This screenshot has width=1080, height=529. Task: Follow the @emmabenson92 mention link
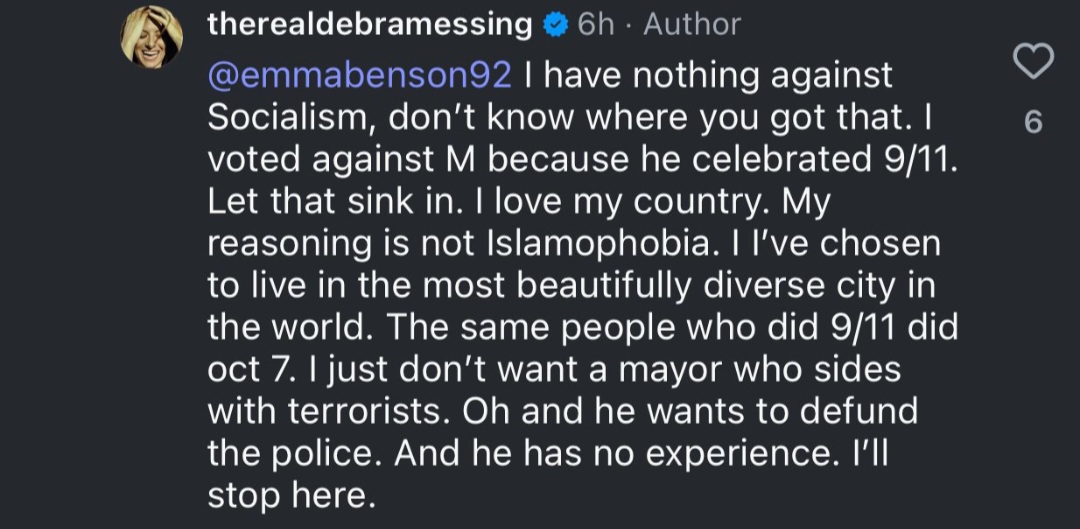[360, 75]
